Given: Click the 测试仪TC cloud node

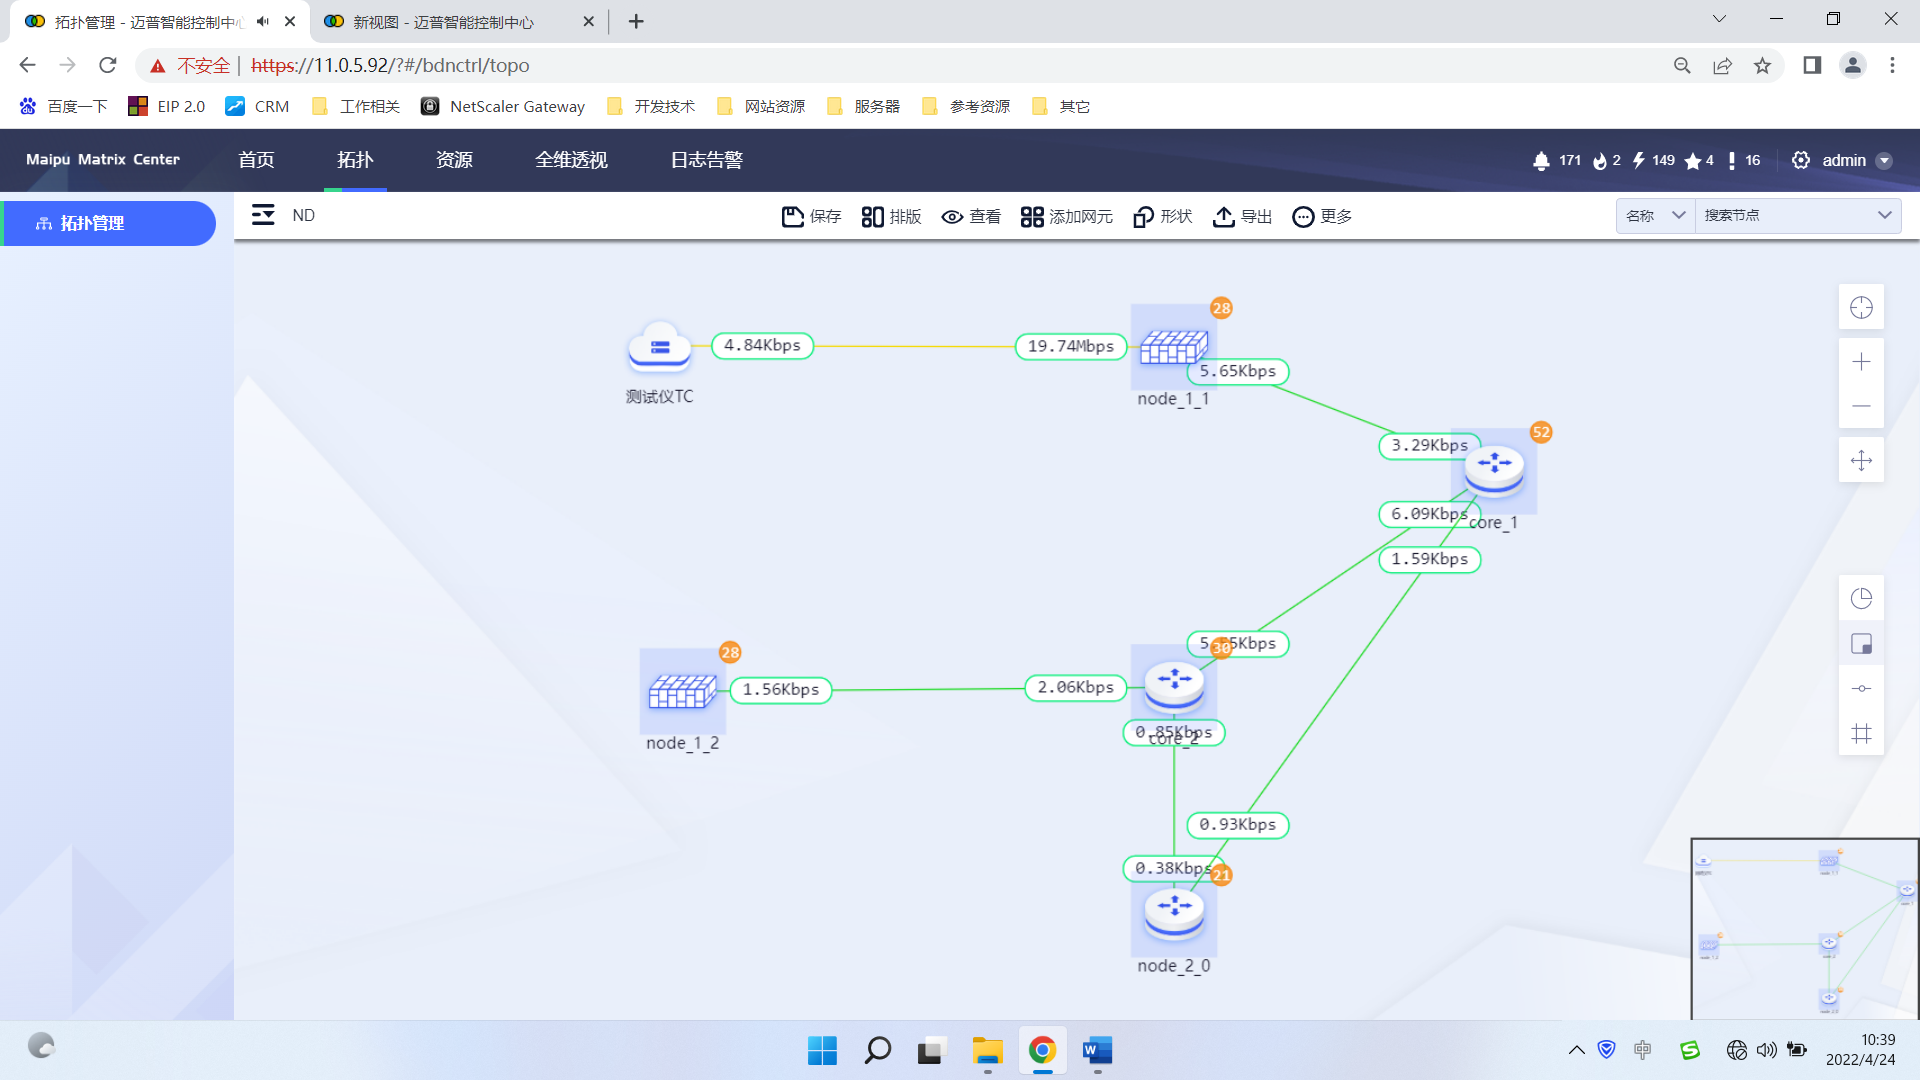Looking at the screenshot, I should pyautogui.click(x=659, y=348).
